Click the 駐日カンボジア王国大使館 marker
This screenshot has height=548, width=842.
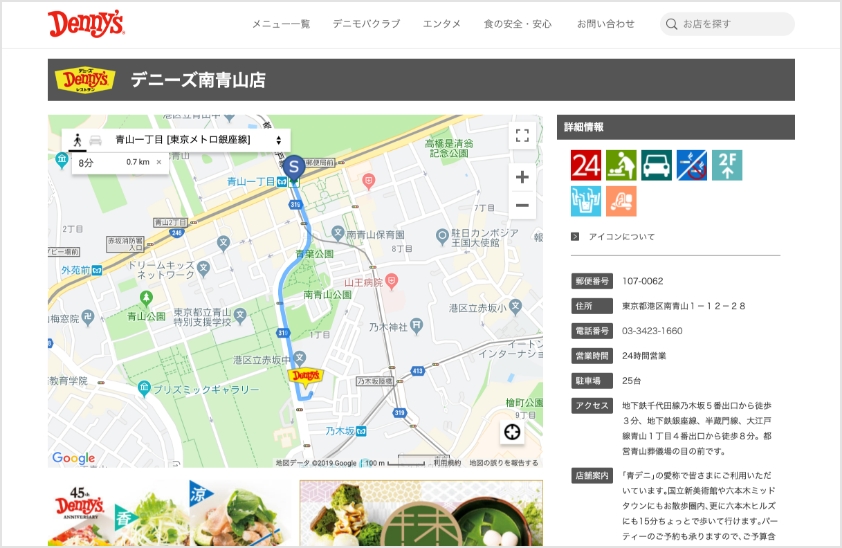coord(442,236)
